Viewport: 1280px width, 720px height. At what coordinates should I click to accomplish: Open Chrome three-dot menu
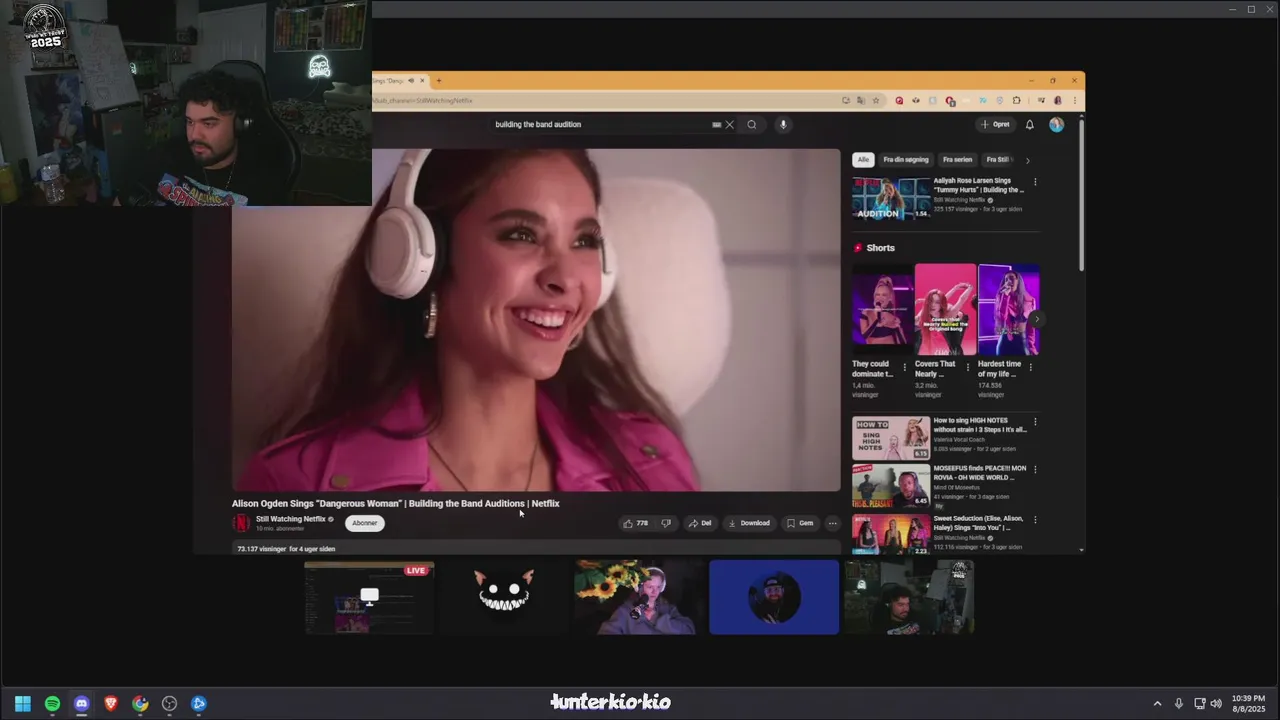coord(1075,100)
